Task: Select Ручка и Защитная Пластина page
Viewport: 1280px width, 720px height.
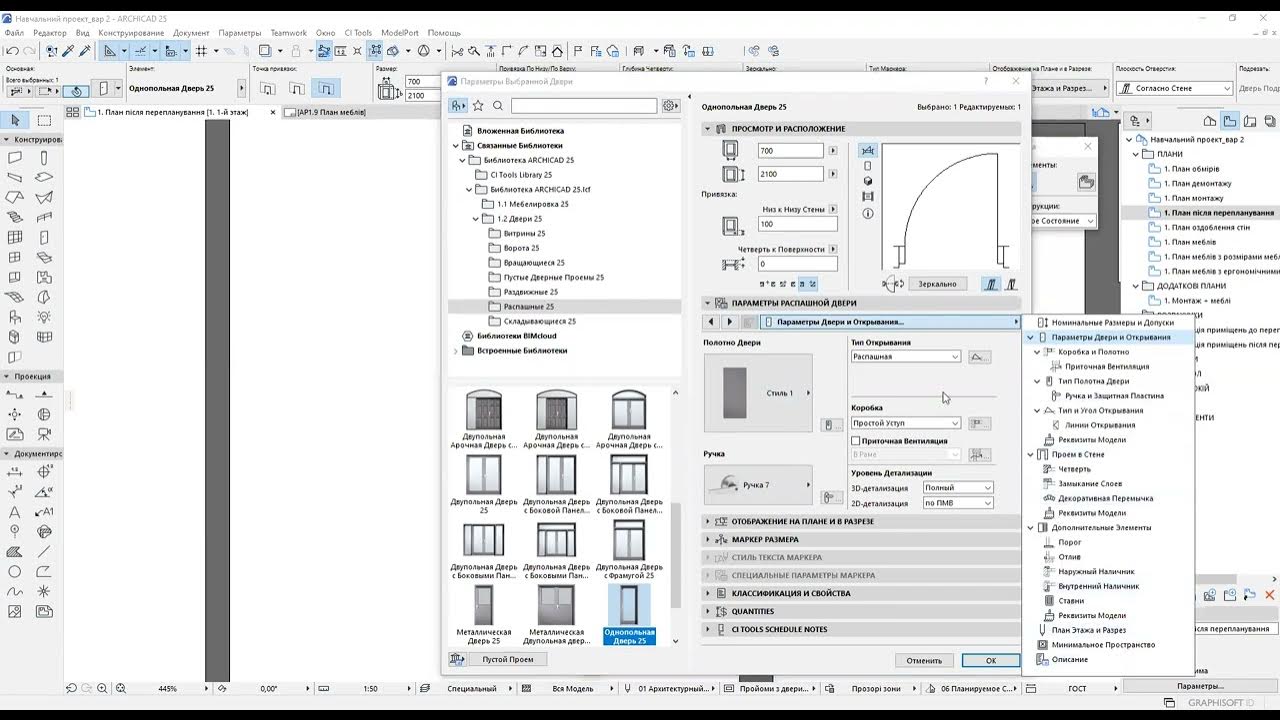Action: (1114, 396)
